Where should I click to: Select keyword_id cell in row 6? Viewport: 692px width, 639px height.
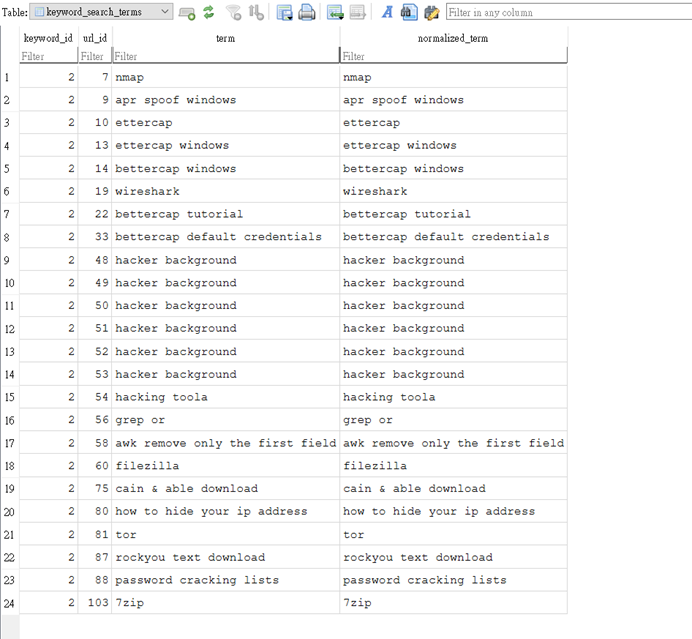coord(49,191)
